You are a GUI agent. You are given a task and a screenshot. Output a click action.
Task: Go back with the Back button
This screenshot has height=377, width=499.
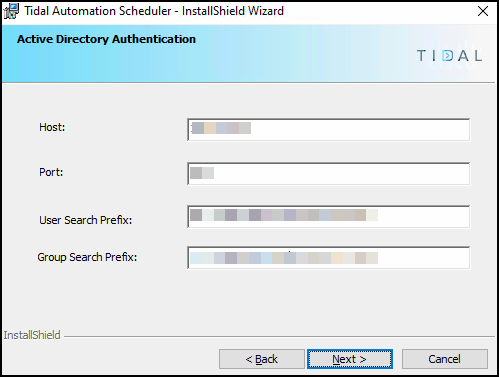262,359
